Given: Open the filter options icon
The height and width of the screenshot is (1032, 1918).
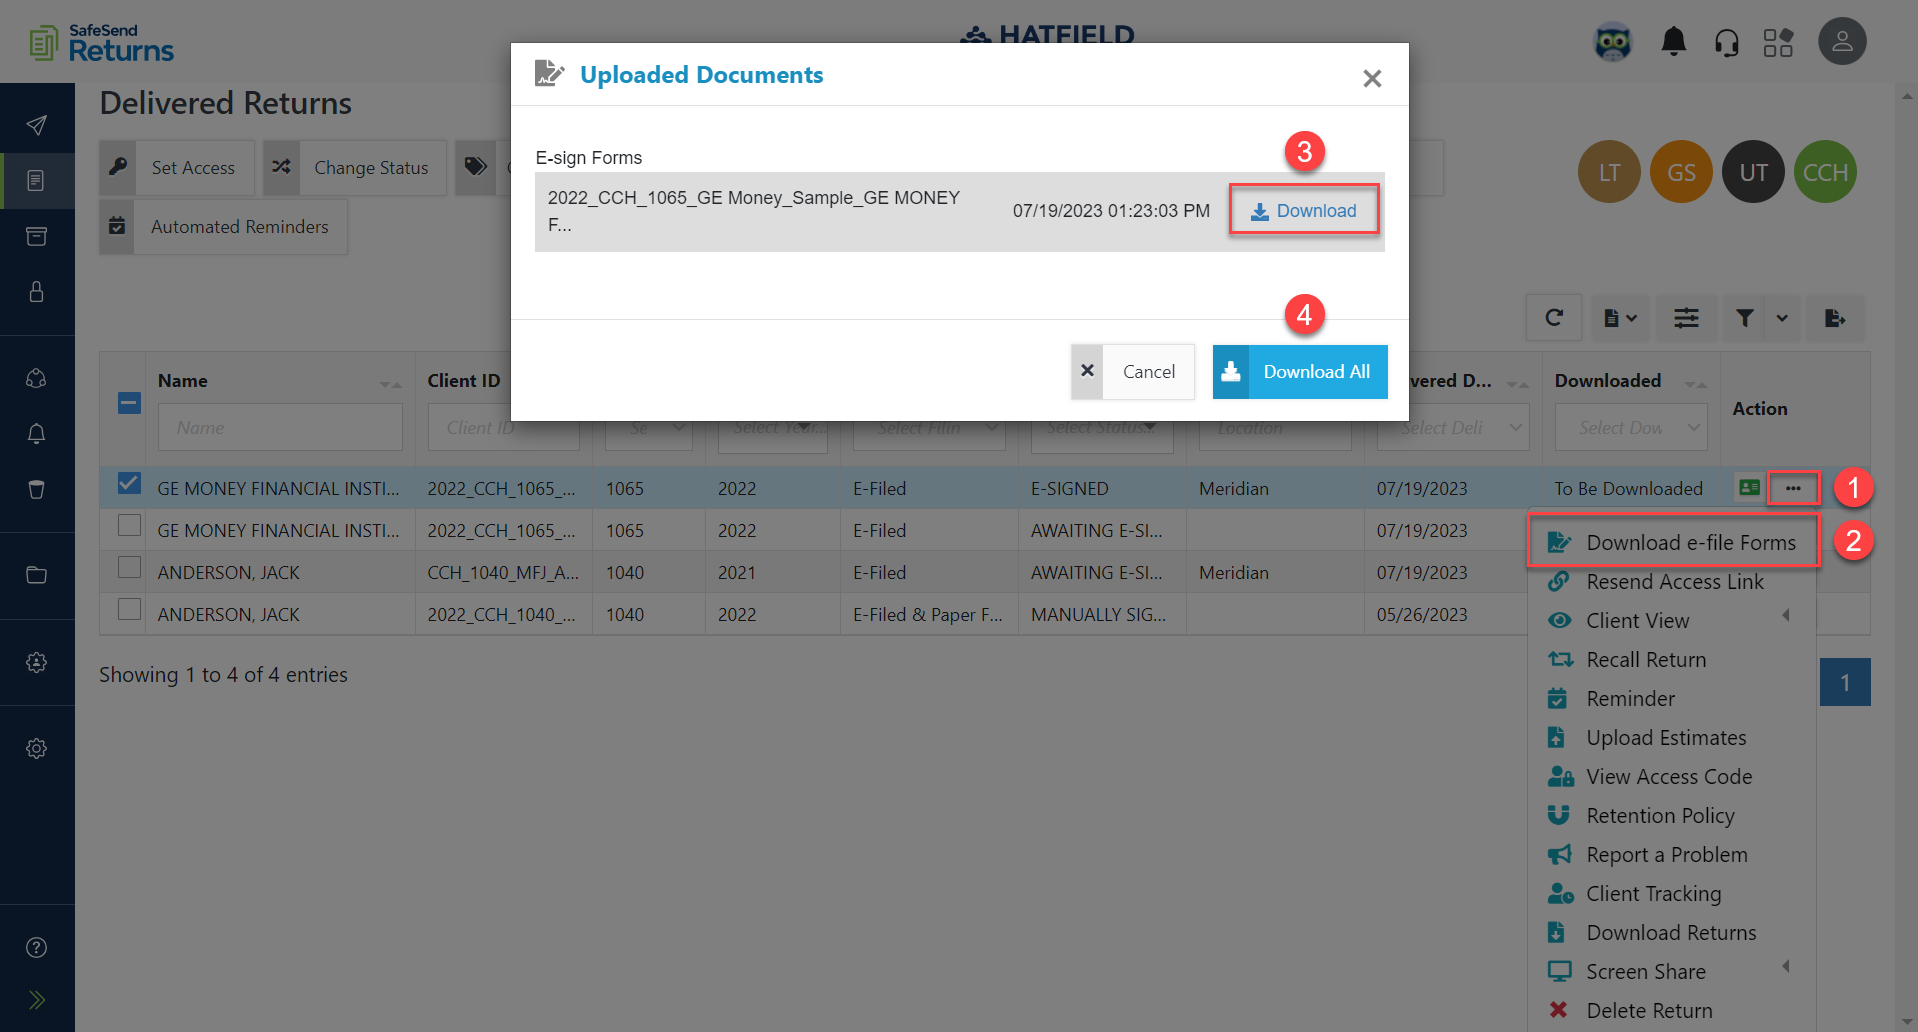Looking at the screenshot, I should (1744, 318).
